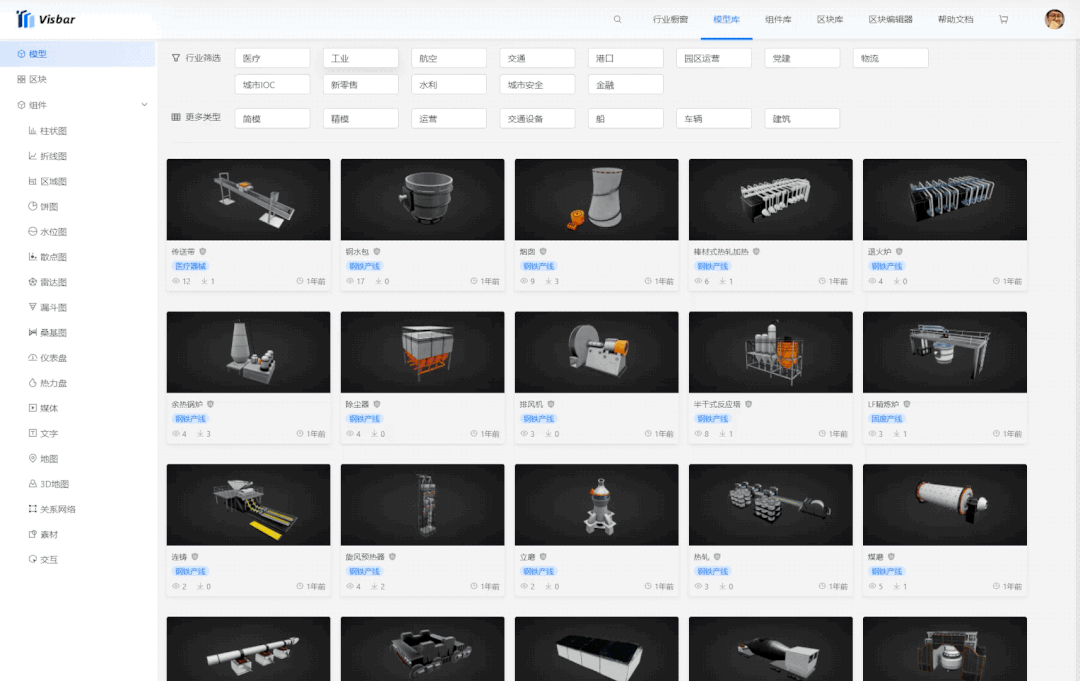The height and width of the screenshot is (681, 1080).
Task: Choose the 船 type filter
Action: tap(625, 118)
